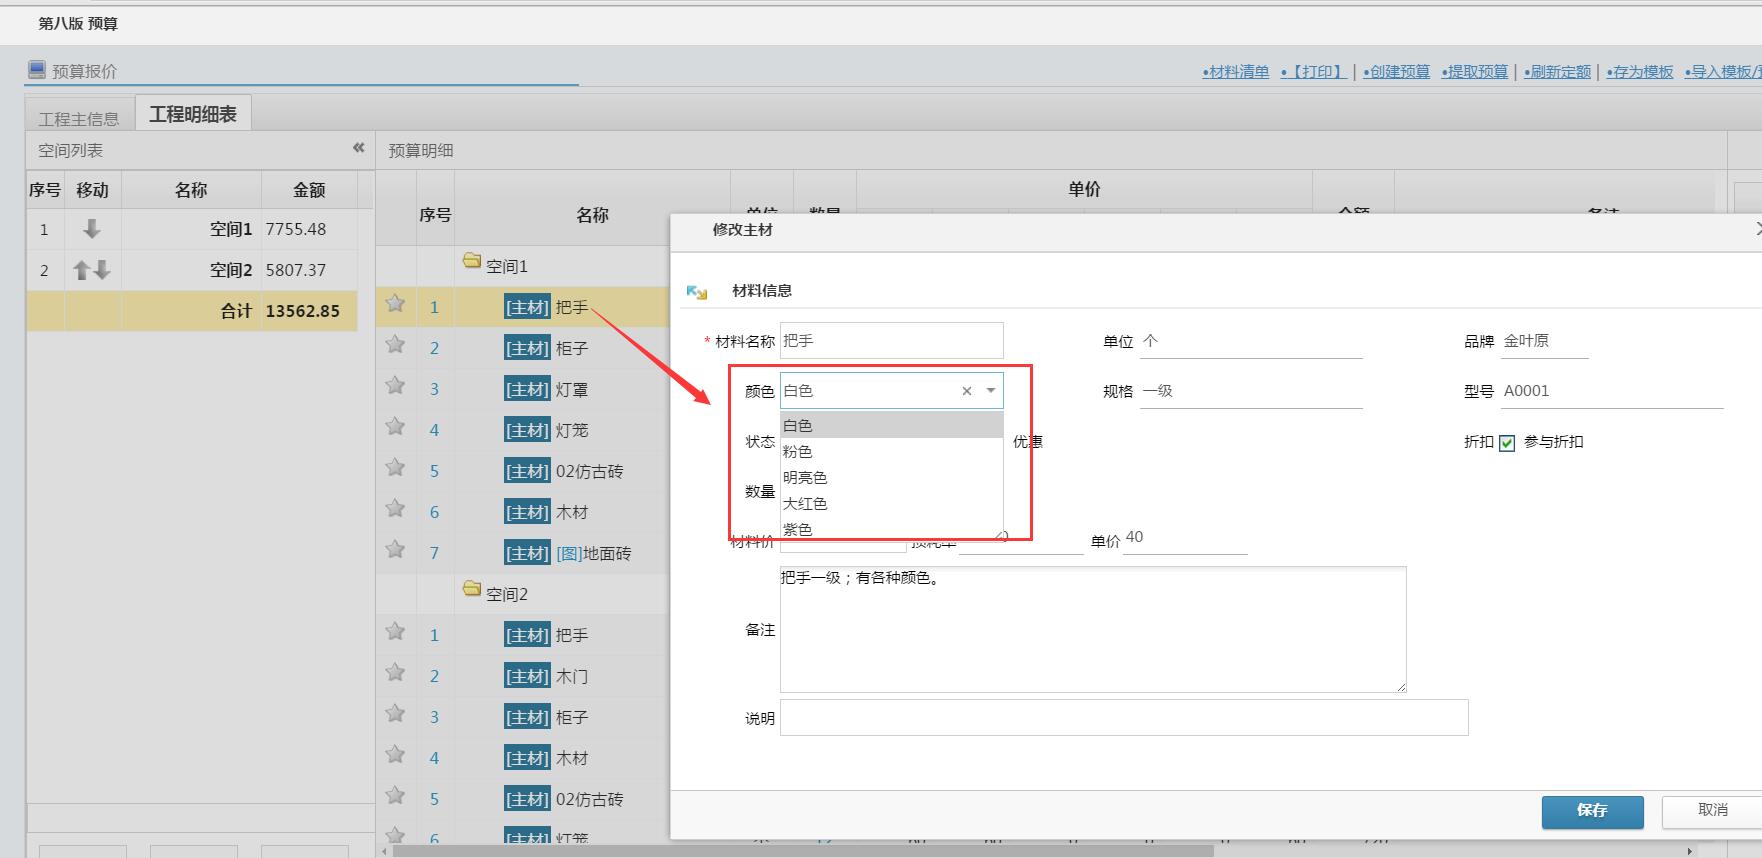Click the star icon beside 木材 row in 空间1
Viewport: 1762px width, 858px height.
(x=395, y=509)
